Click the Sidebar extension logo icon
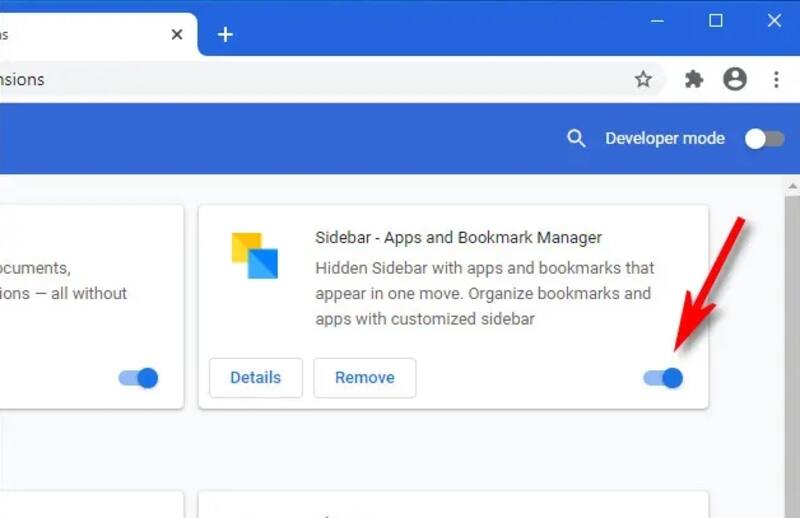This screenshot has height=518, width=800. pos(254,255)
